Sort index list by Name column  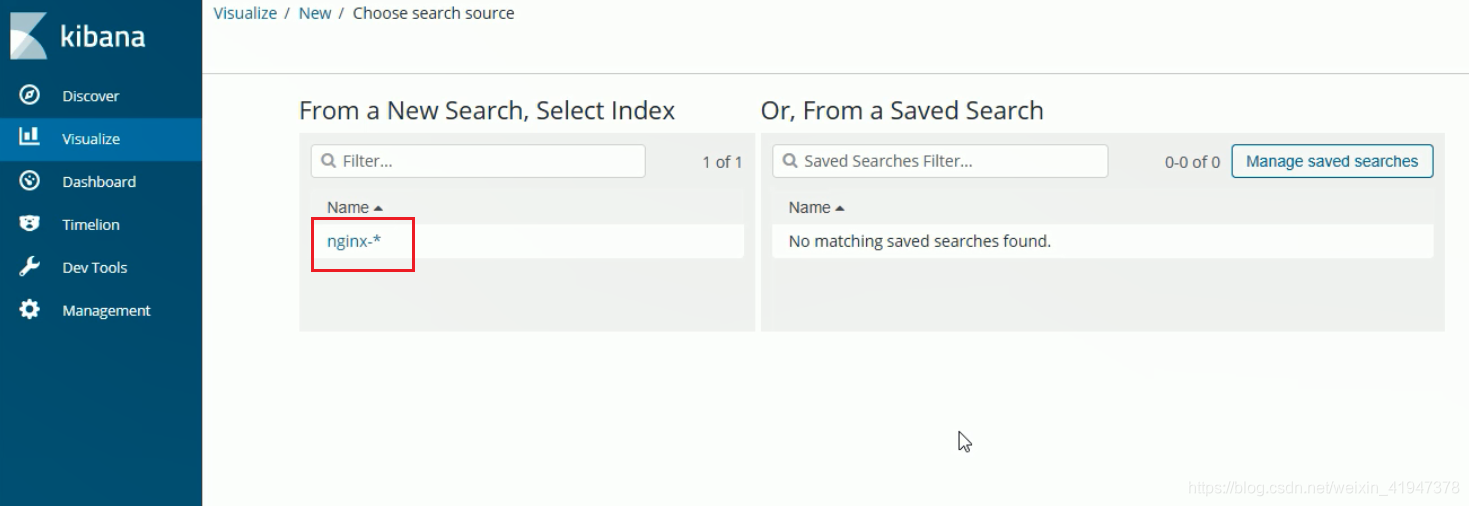pyautogui.click(x=354, y=207)
